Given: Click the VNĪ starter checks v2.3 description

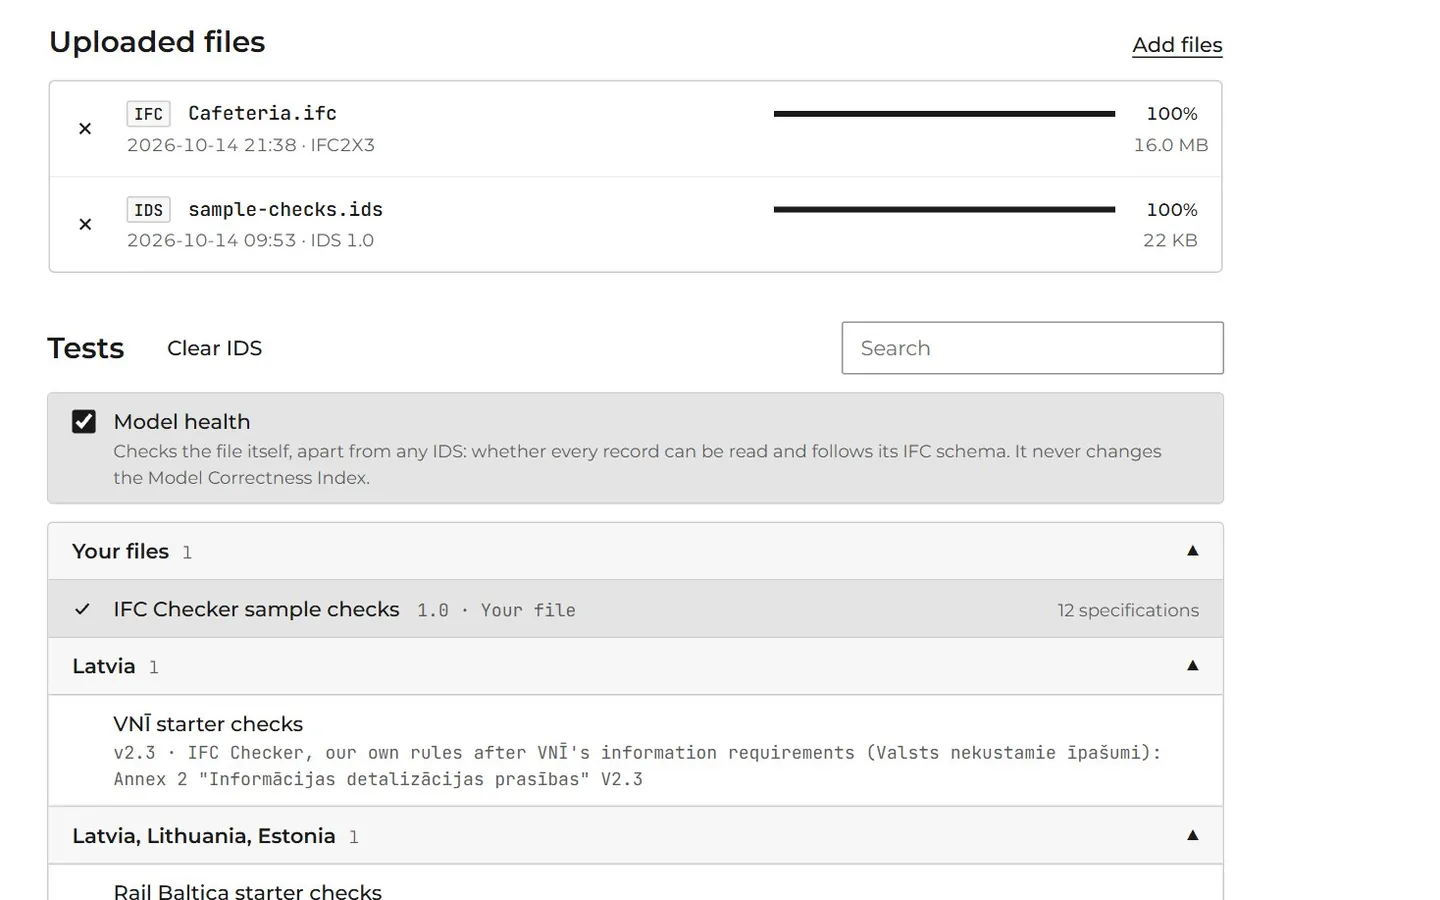Looking at the screenshot, I should point(637,766).
